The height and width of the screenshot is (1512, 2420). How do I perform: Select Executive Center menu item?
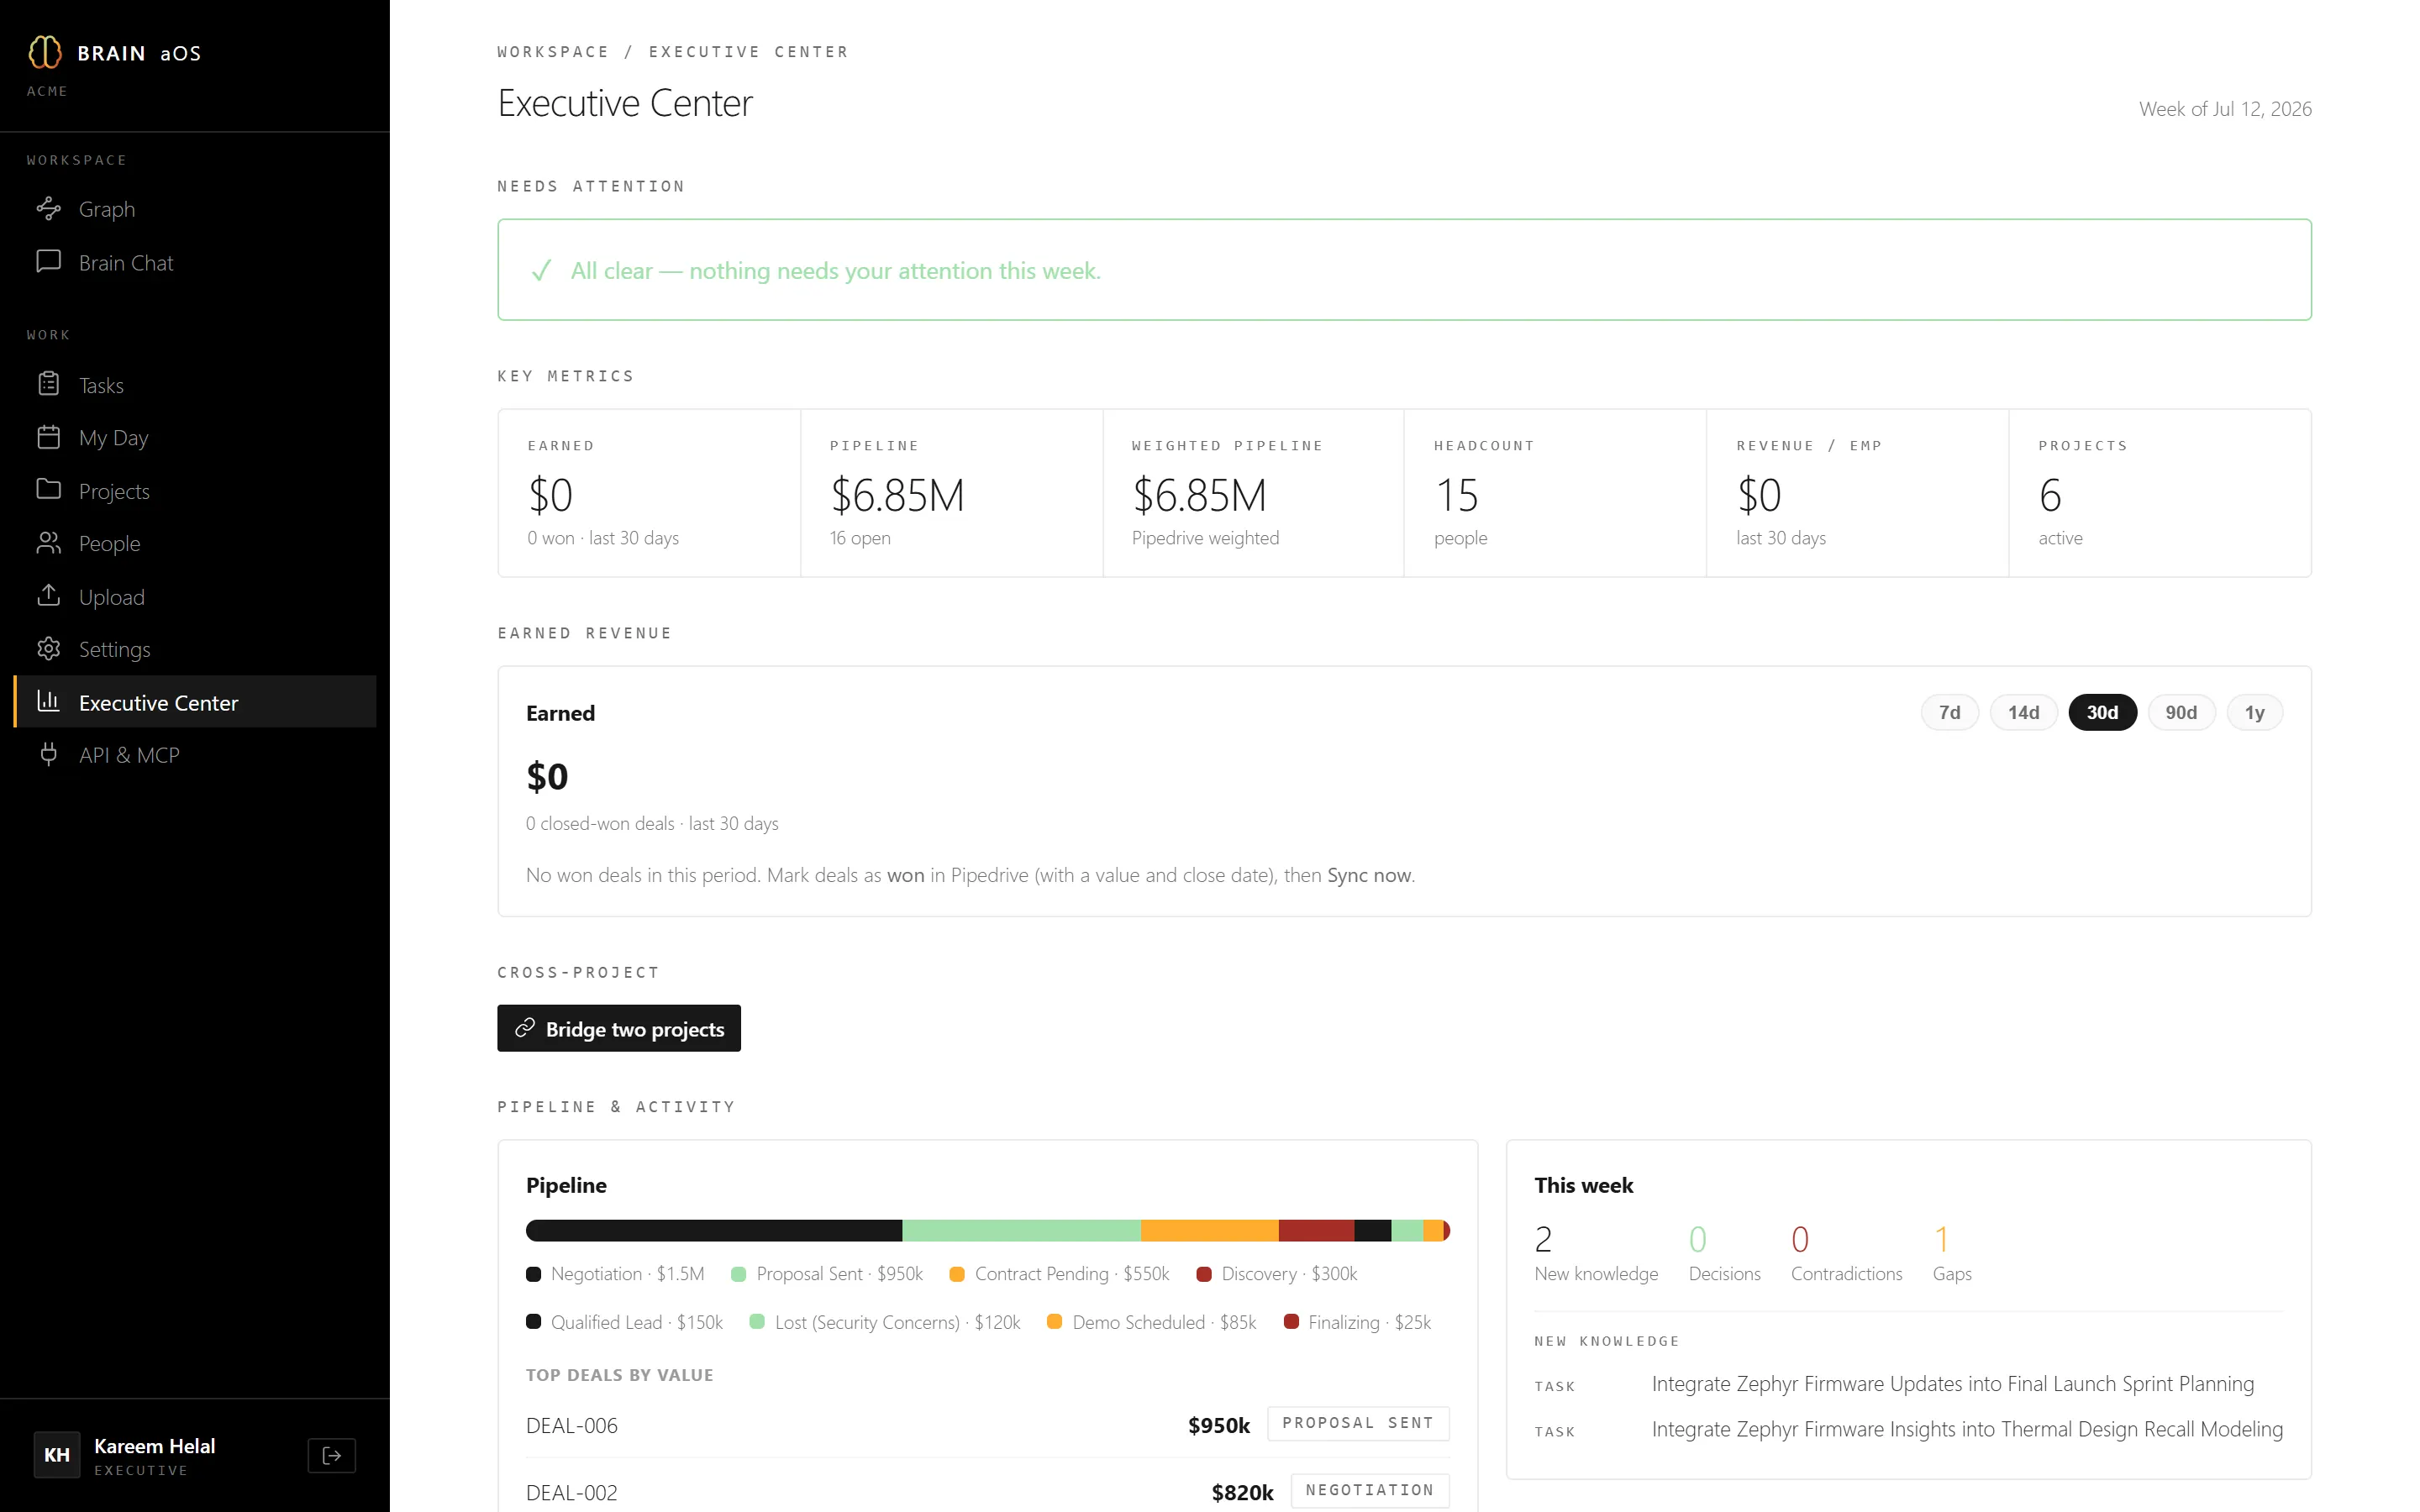pos(195,703)
